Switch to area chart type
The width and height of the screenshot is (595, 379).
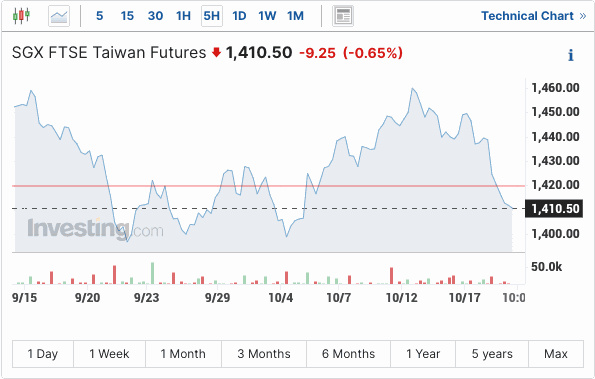pyautogui.click(x=59, y=16)
